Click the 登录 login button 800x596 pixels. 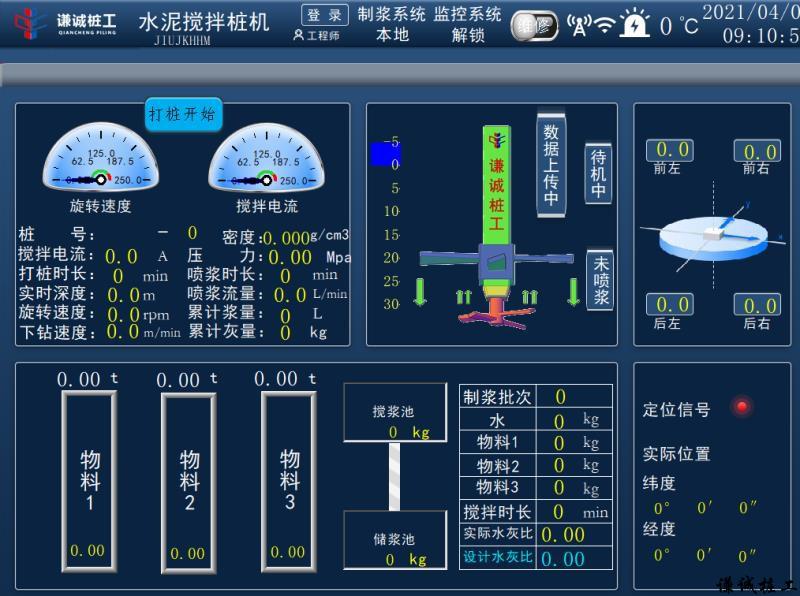click(325, 15)
